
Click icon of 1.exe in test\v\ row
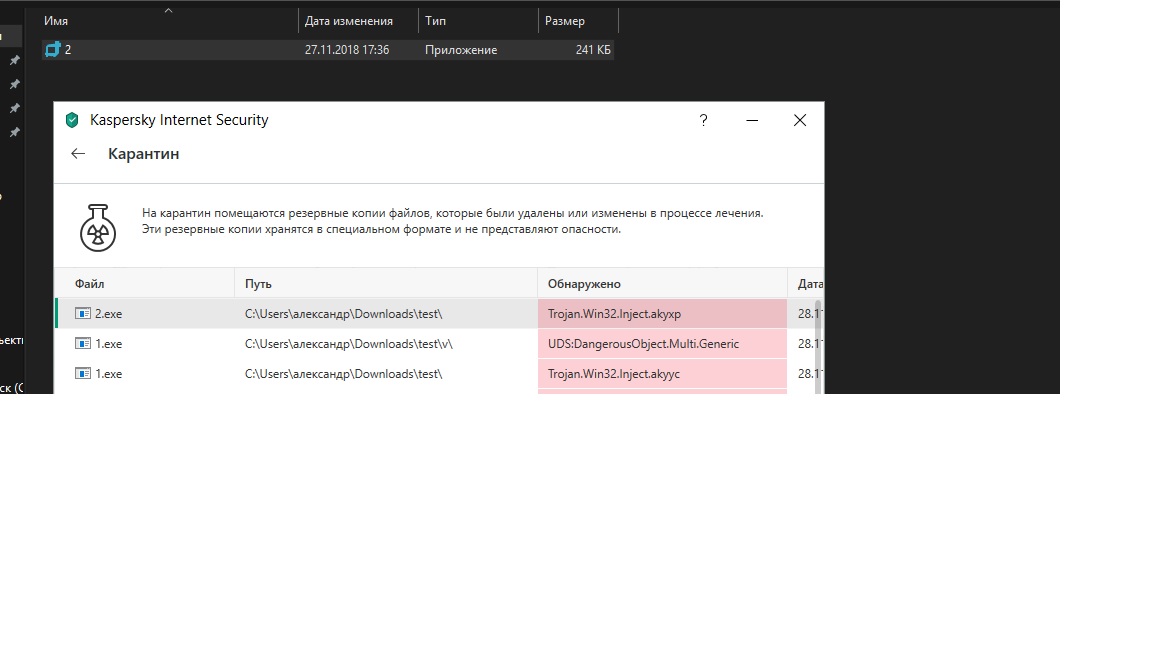83,344
